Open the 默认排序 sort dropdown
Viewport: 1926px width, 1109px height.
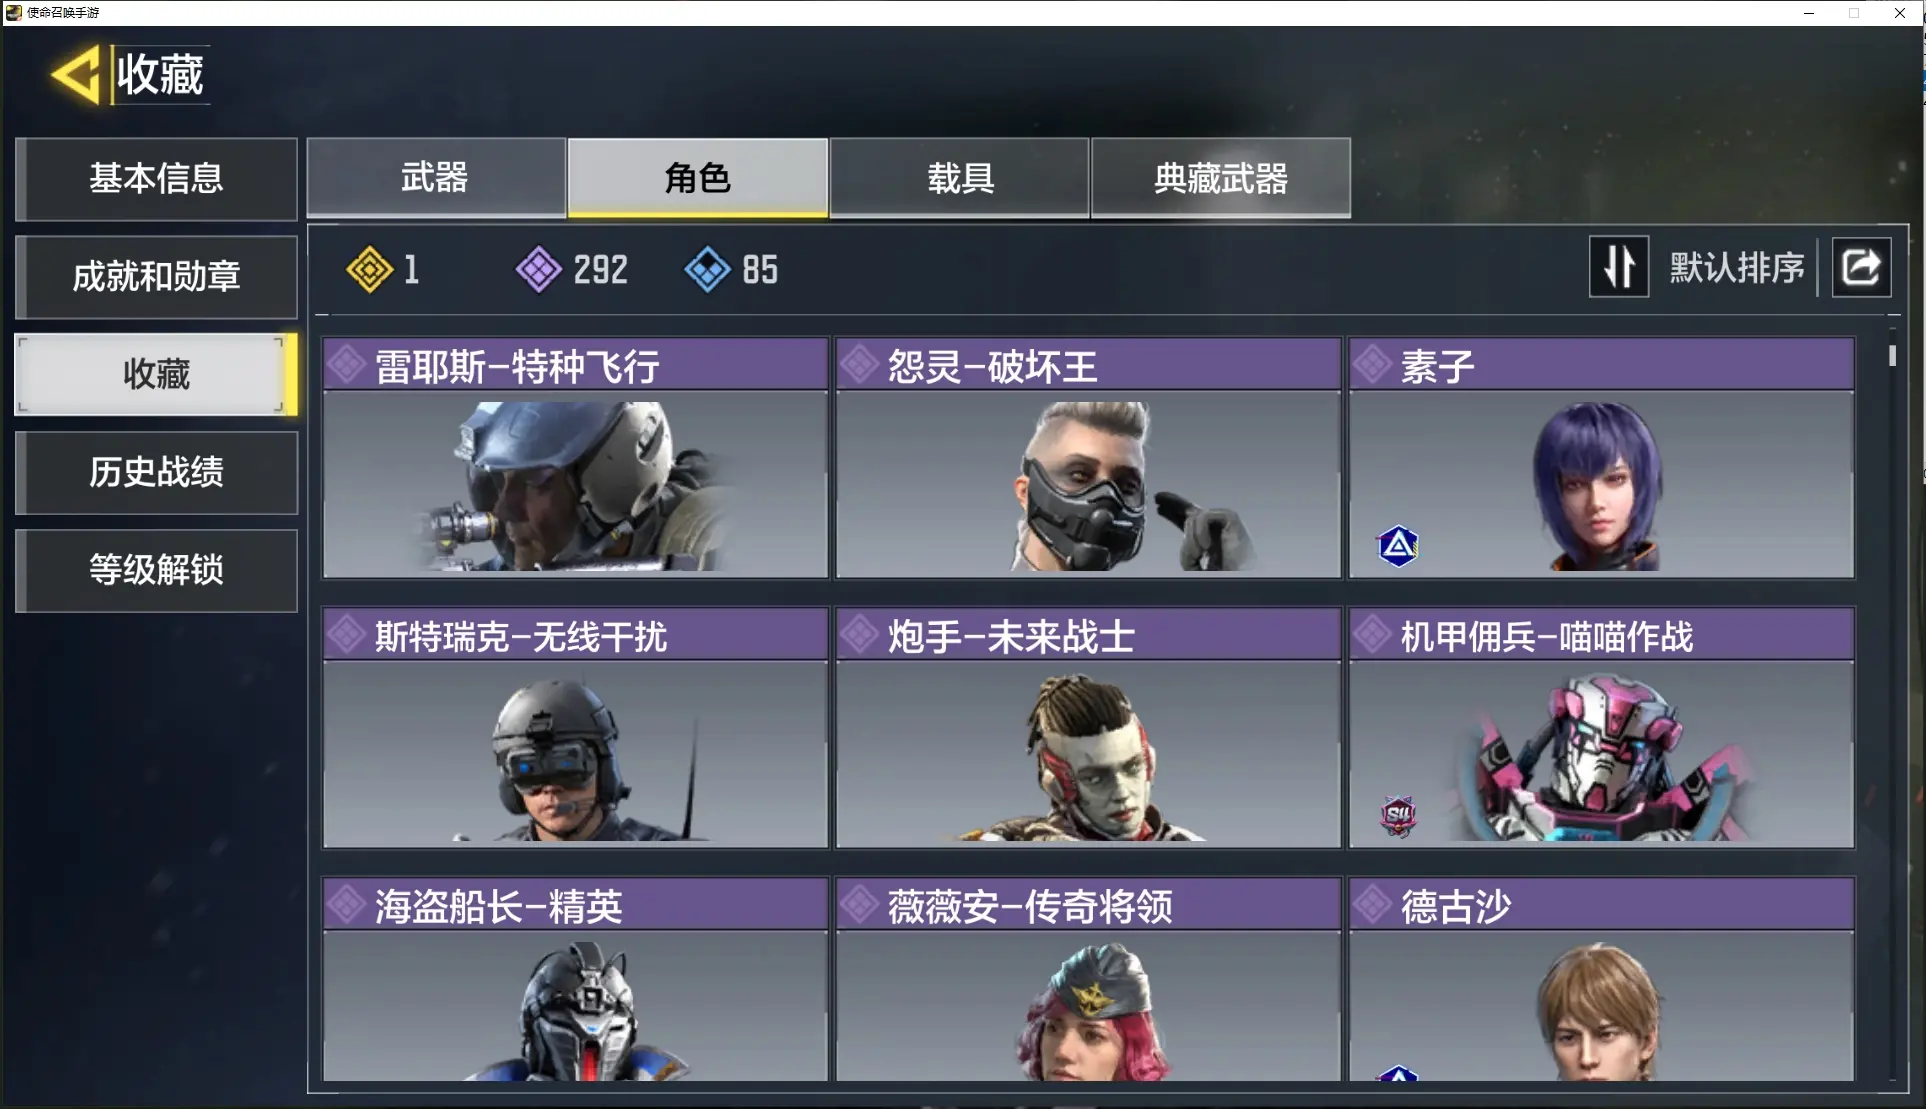click(x=1737, y=268)
